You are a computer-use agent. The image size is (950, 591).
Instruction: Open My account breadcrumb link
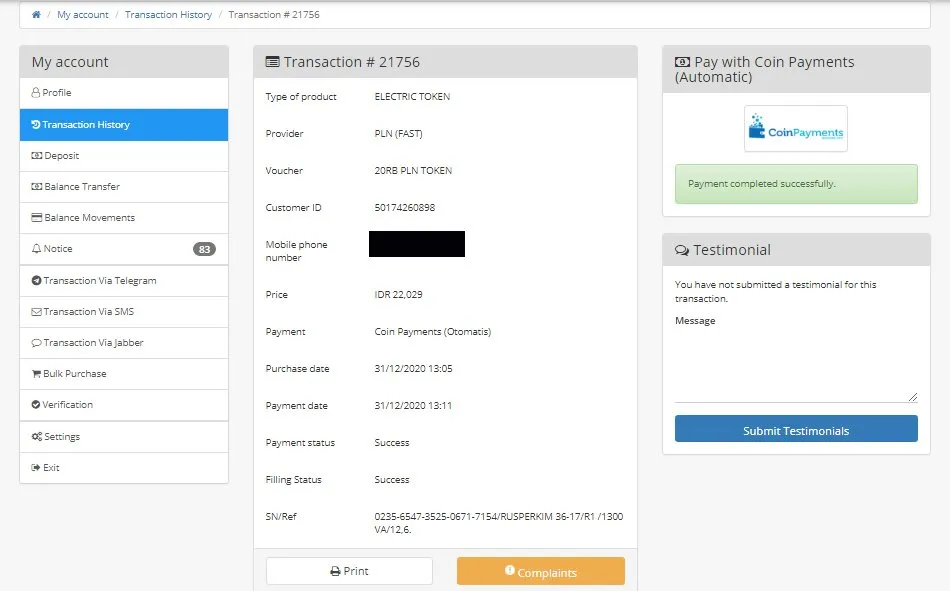tap(82, 15)
